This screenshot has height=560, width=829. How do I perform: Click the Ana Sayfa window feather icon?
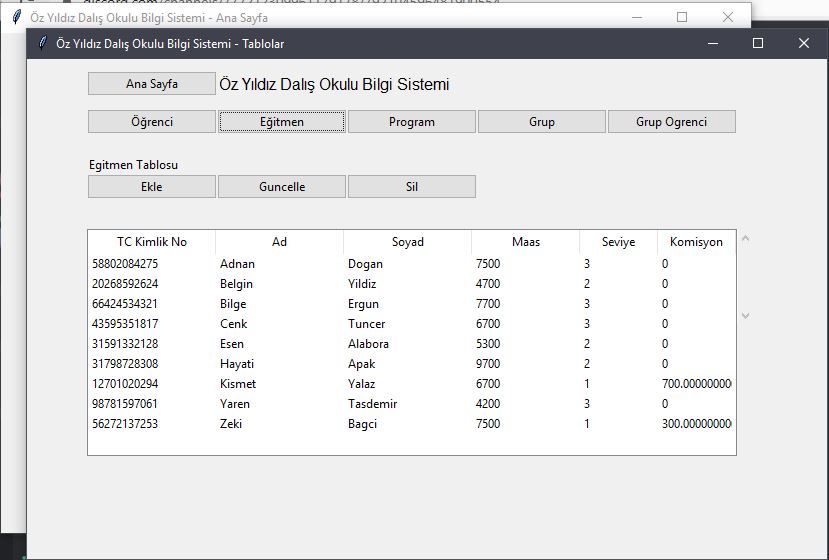(17, 17)
